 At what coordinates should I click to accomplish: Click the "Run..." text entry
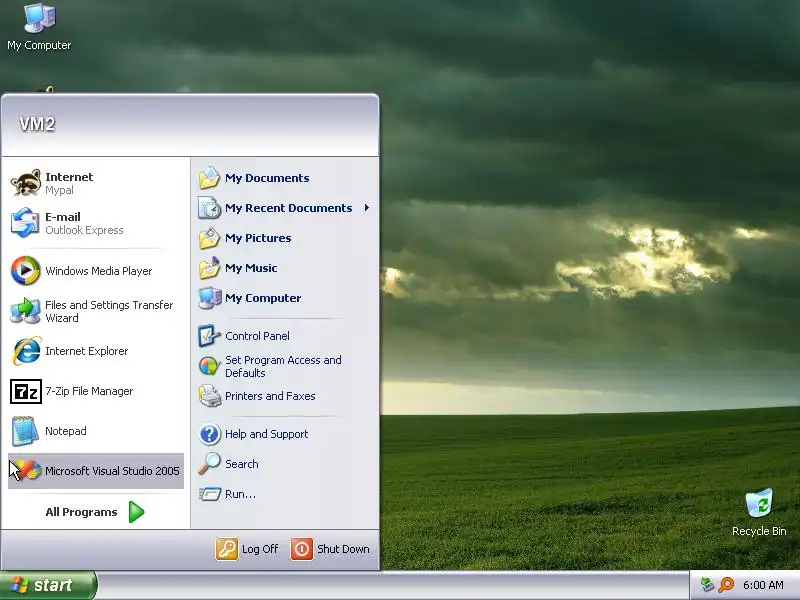click(240, 494)
